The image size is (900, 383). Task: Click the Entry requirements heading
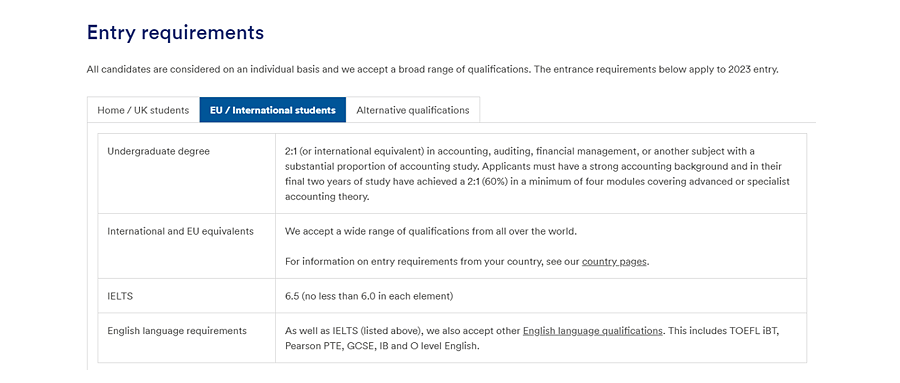tap(175, 33)
